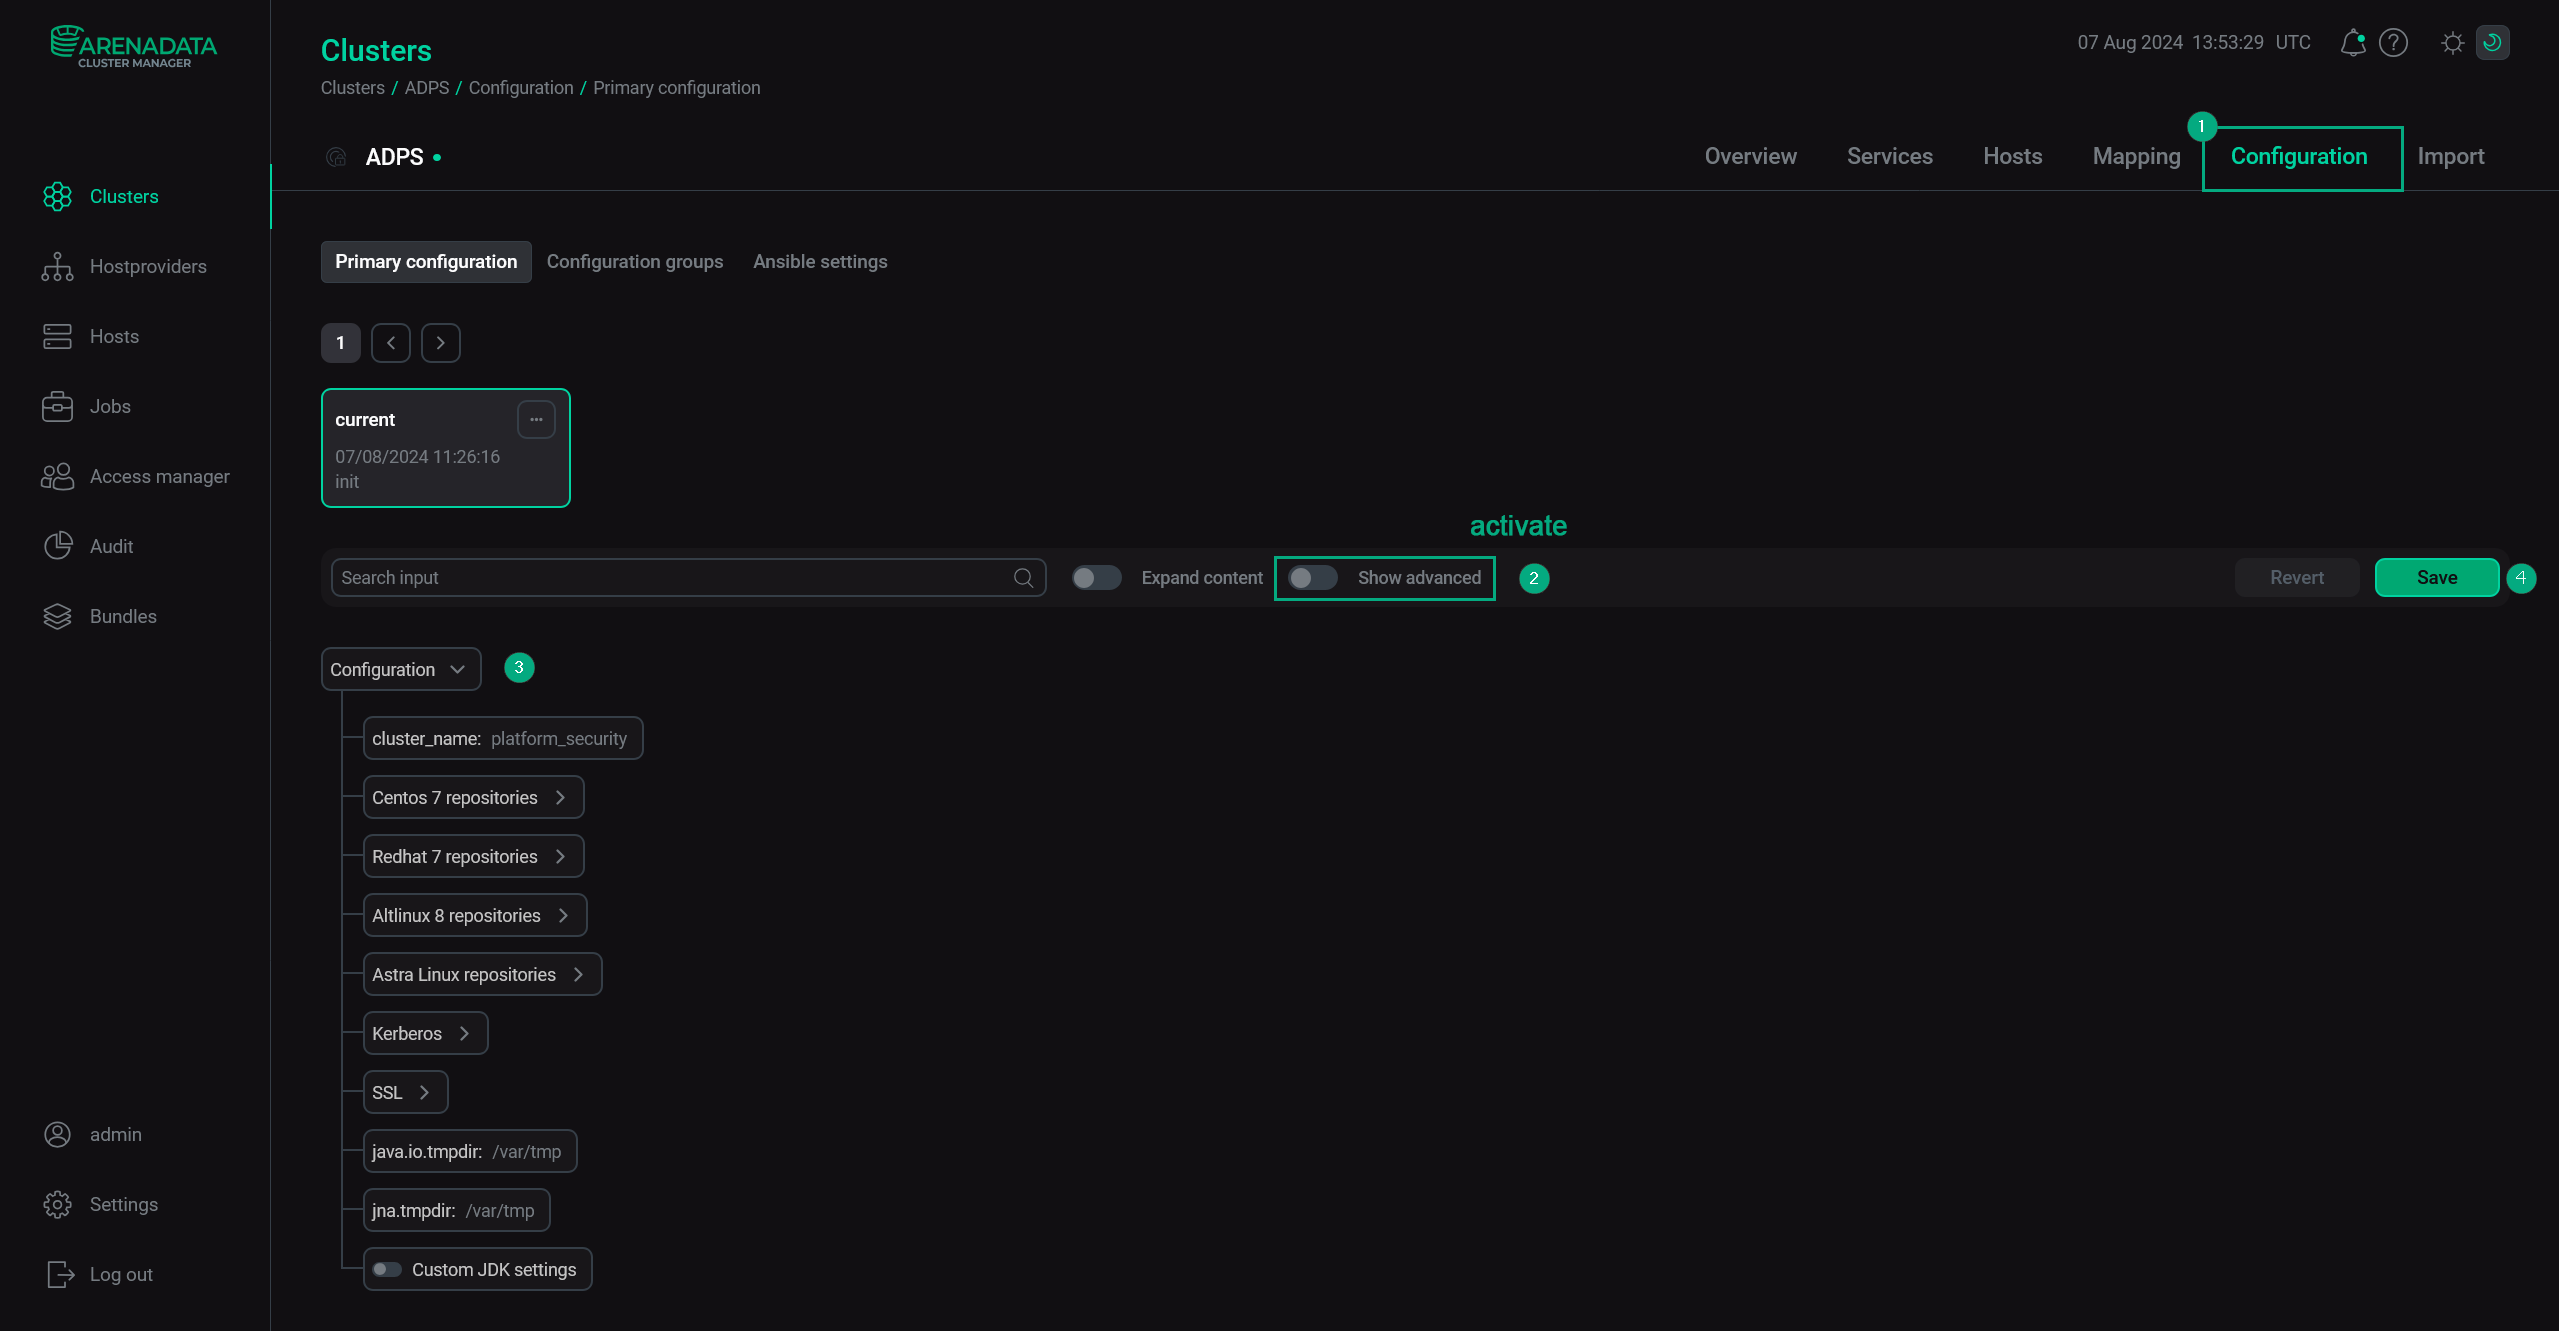Click the search magnifier icon
The height and width of the screenshot is (1332, 2559).
(1023, 577)
